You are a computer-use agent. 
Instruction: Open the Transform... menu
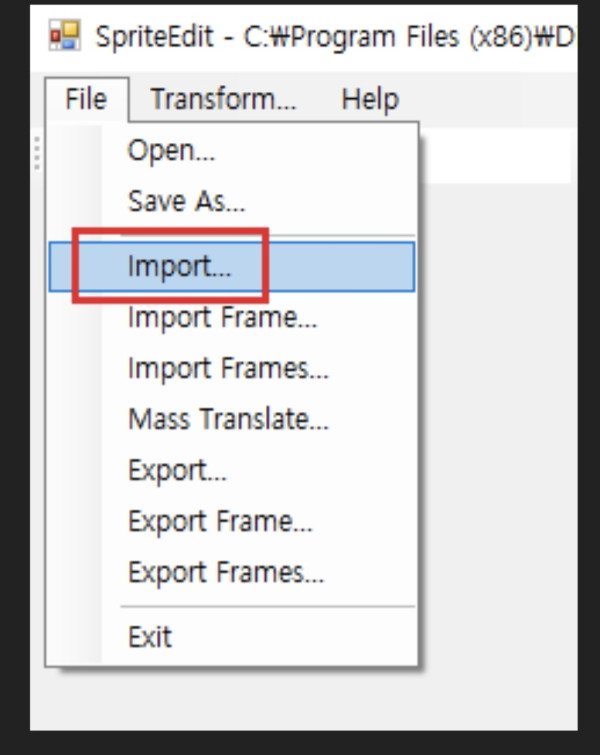pyautogui.click(x=223, y=99)
